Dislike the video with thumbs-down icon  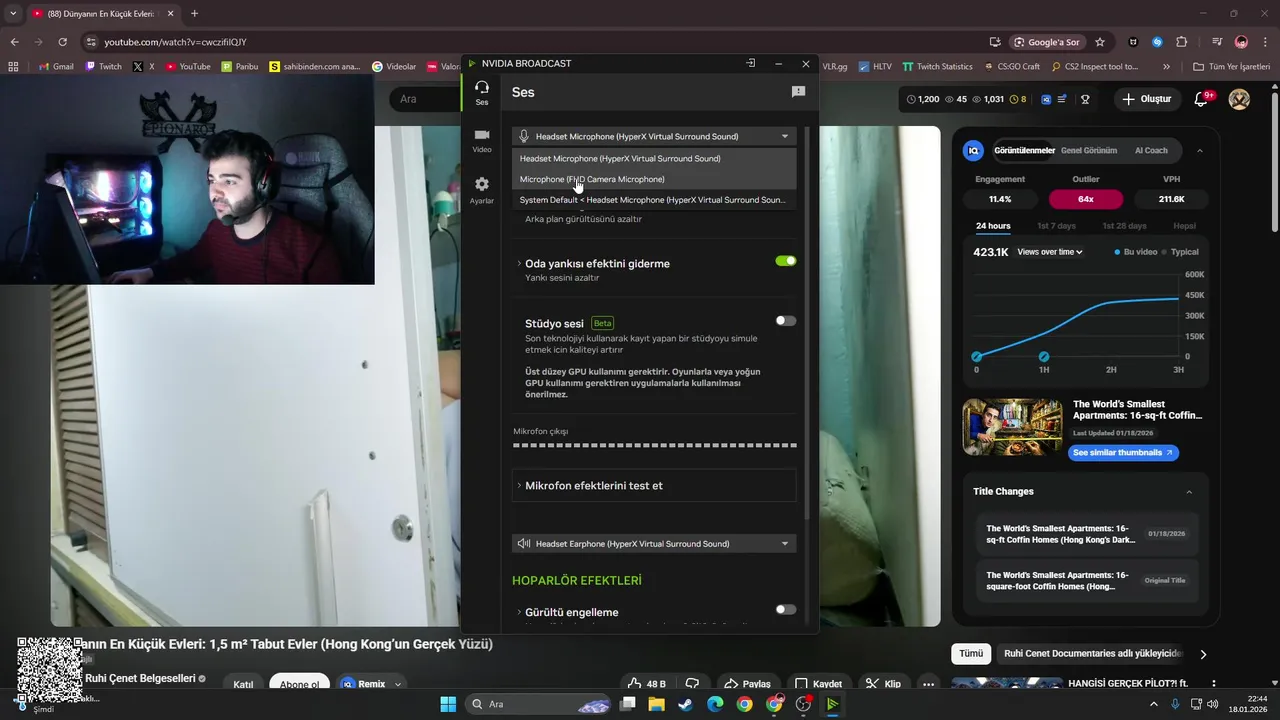pos(692,684)
